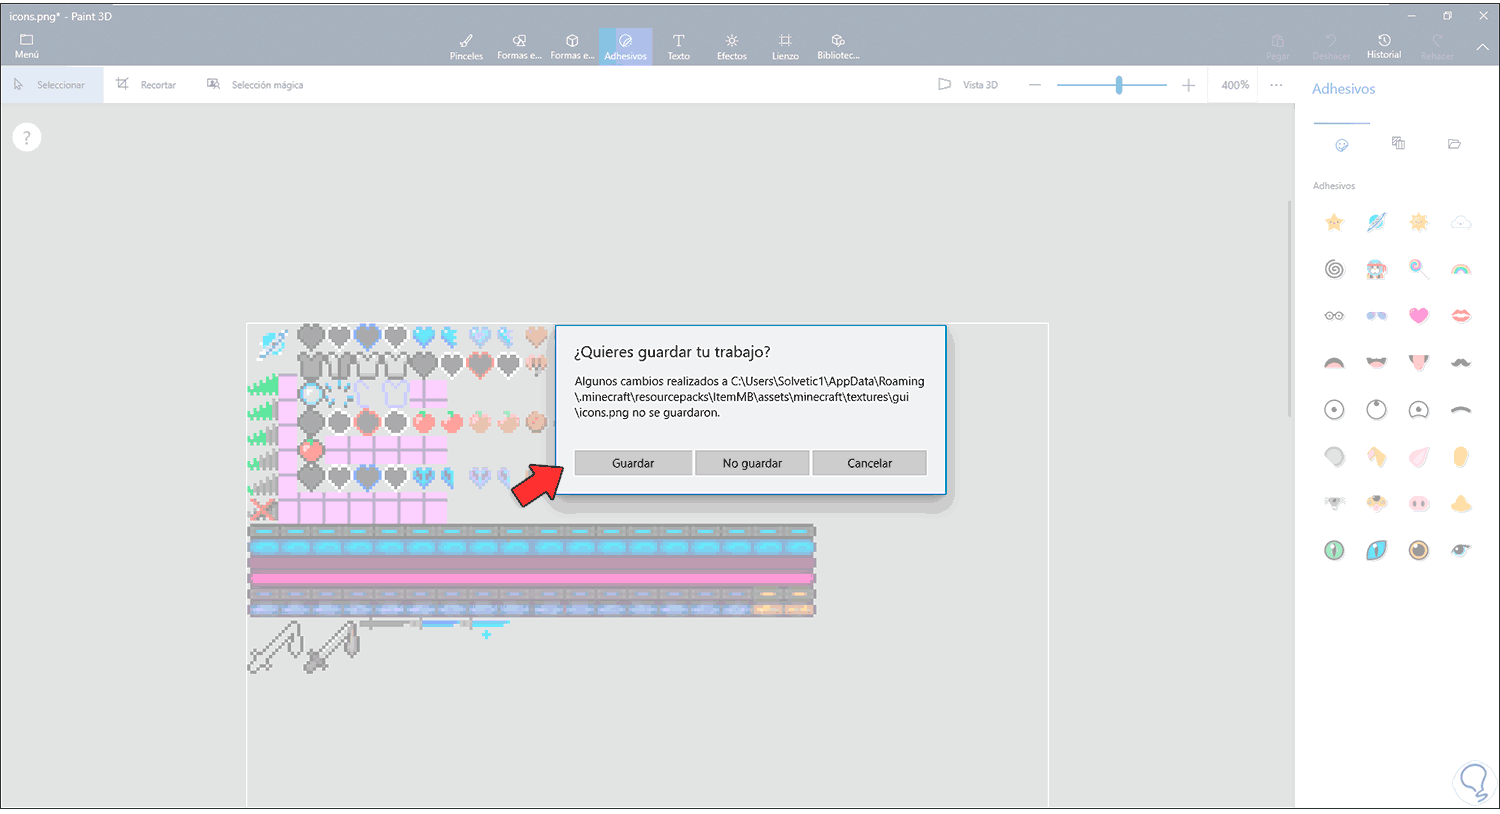Open the Efectos panel
The height and width of the screenshot is (814, 1500).
click(731, 46)
